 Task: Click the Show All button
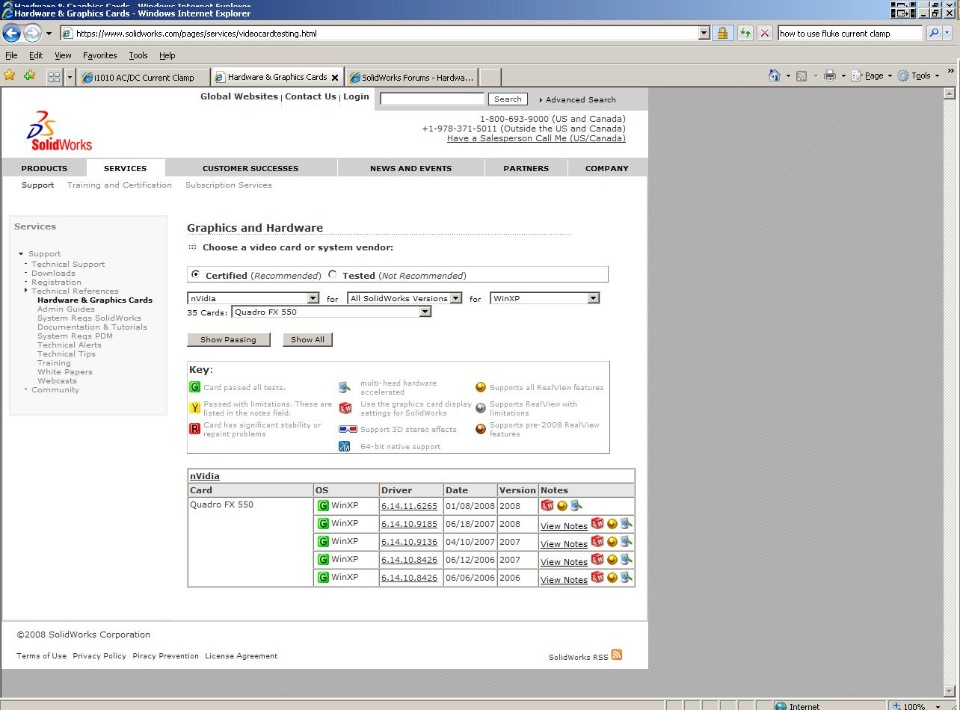[307, 340]
